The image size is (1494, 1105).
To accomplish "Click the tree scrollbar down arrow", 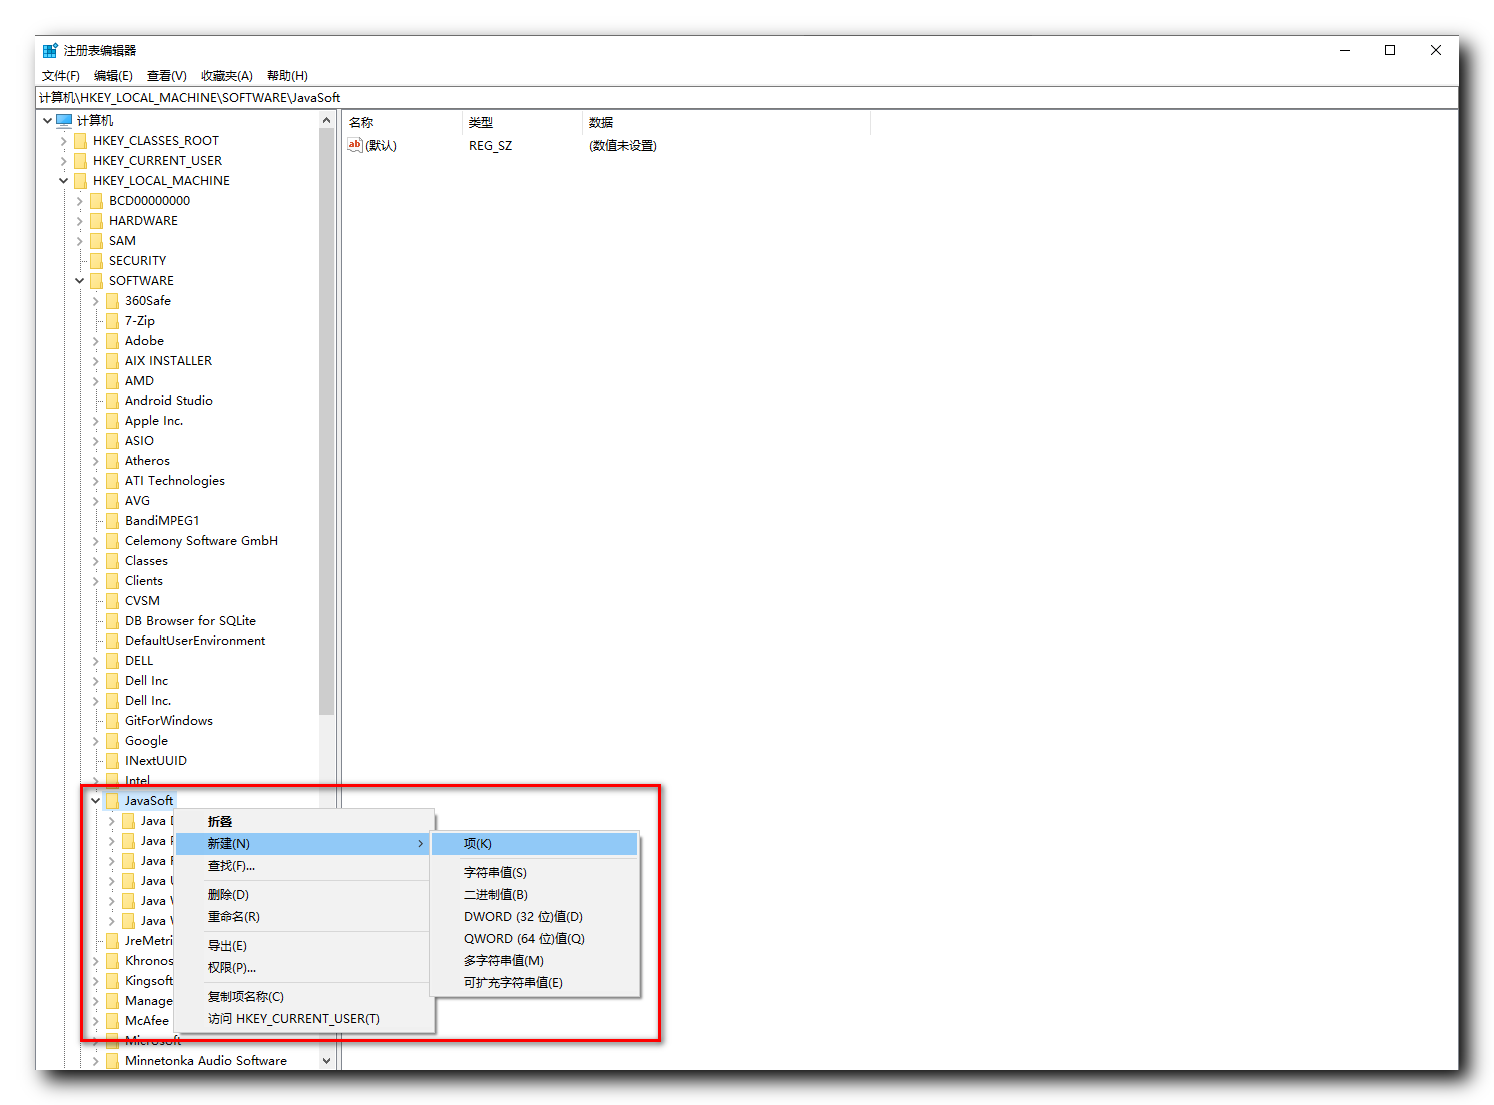I will pos(327,1060).
